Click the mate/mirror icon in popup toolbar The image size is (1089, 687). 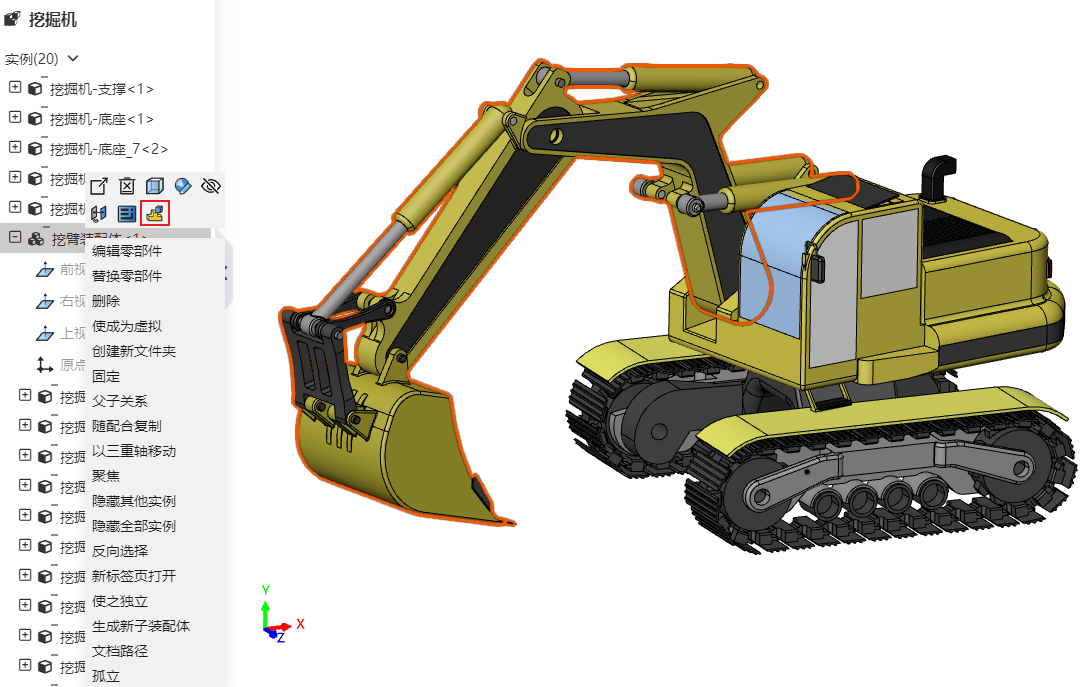click(99, 213)
